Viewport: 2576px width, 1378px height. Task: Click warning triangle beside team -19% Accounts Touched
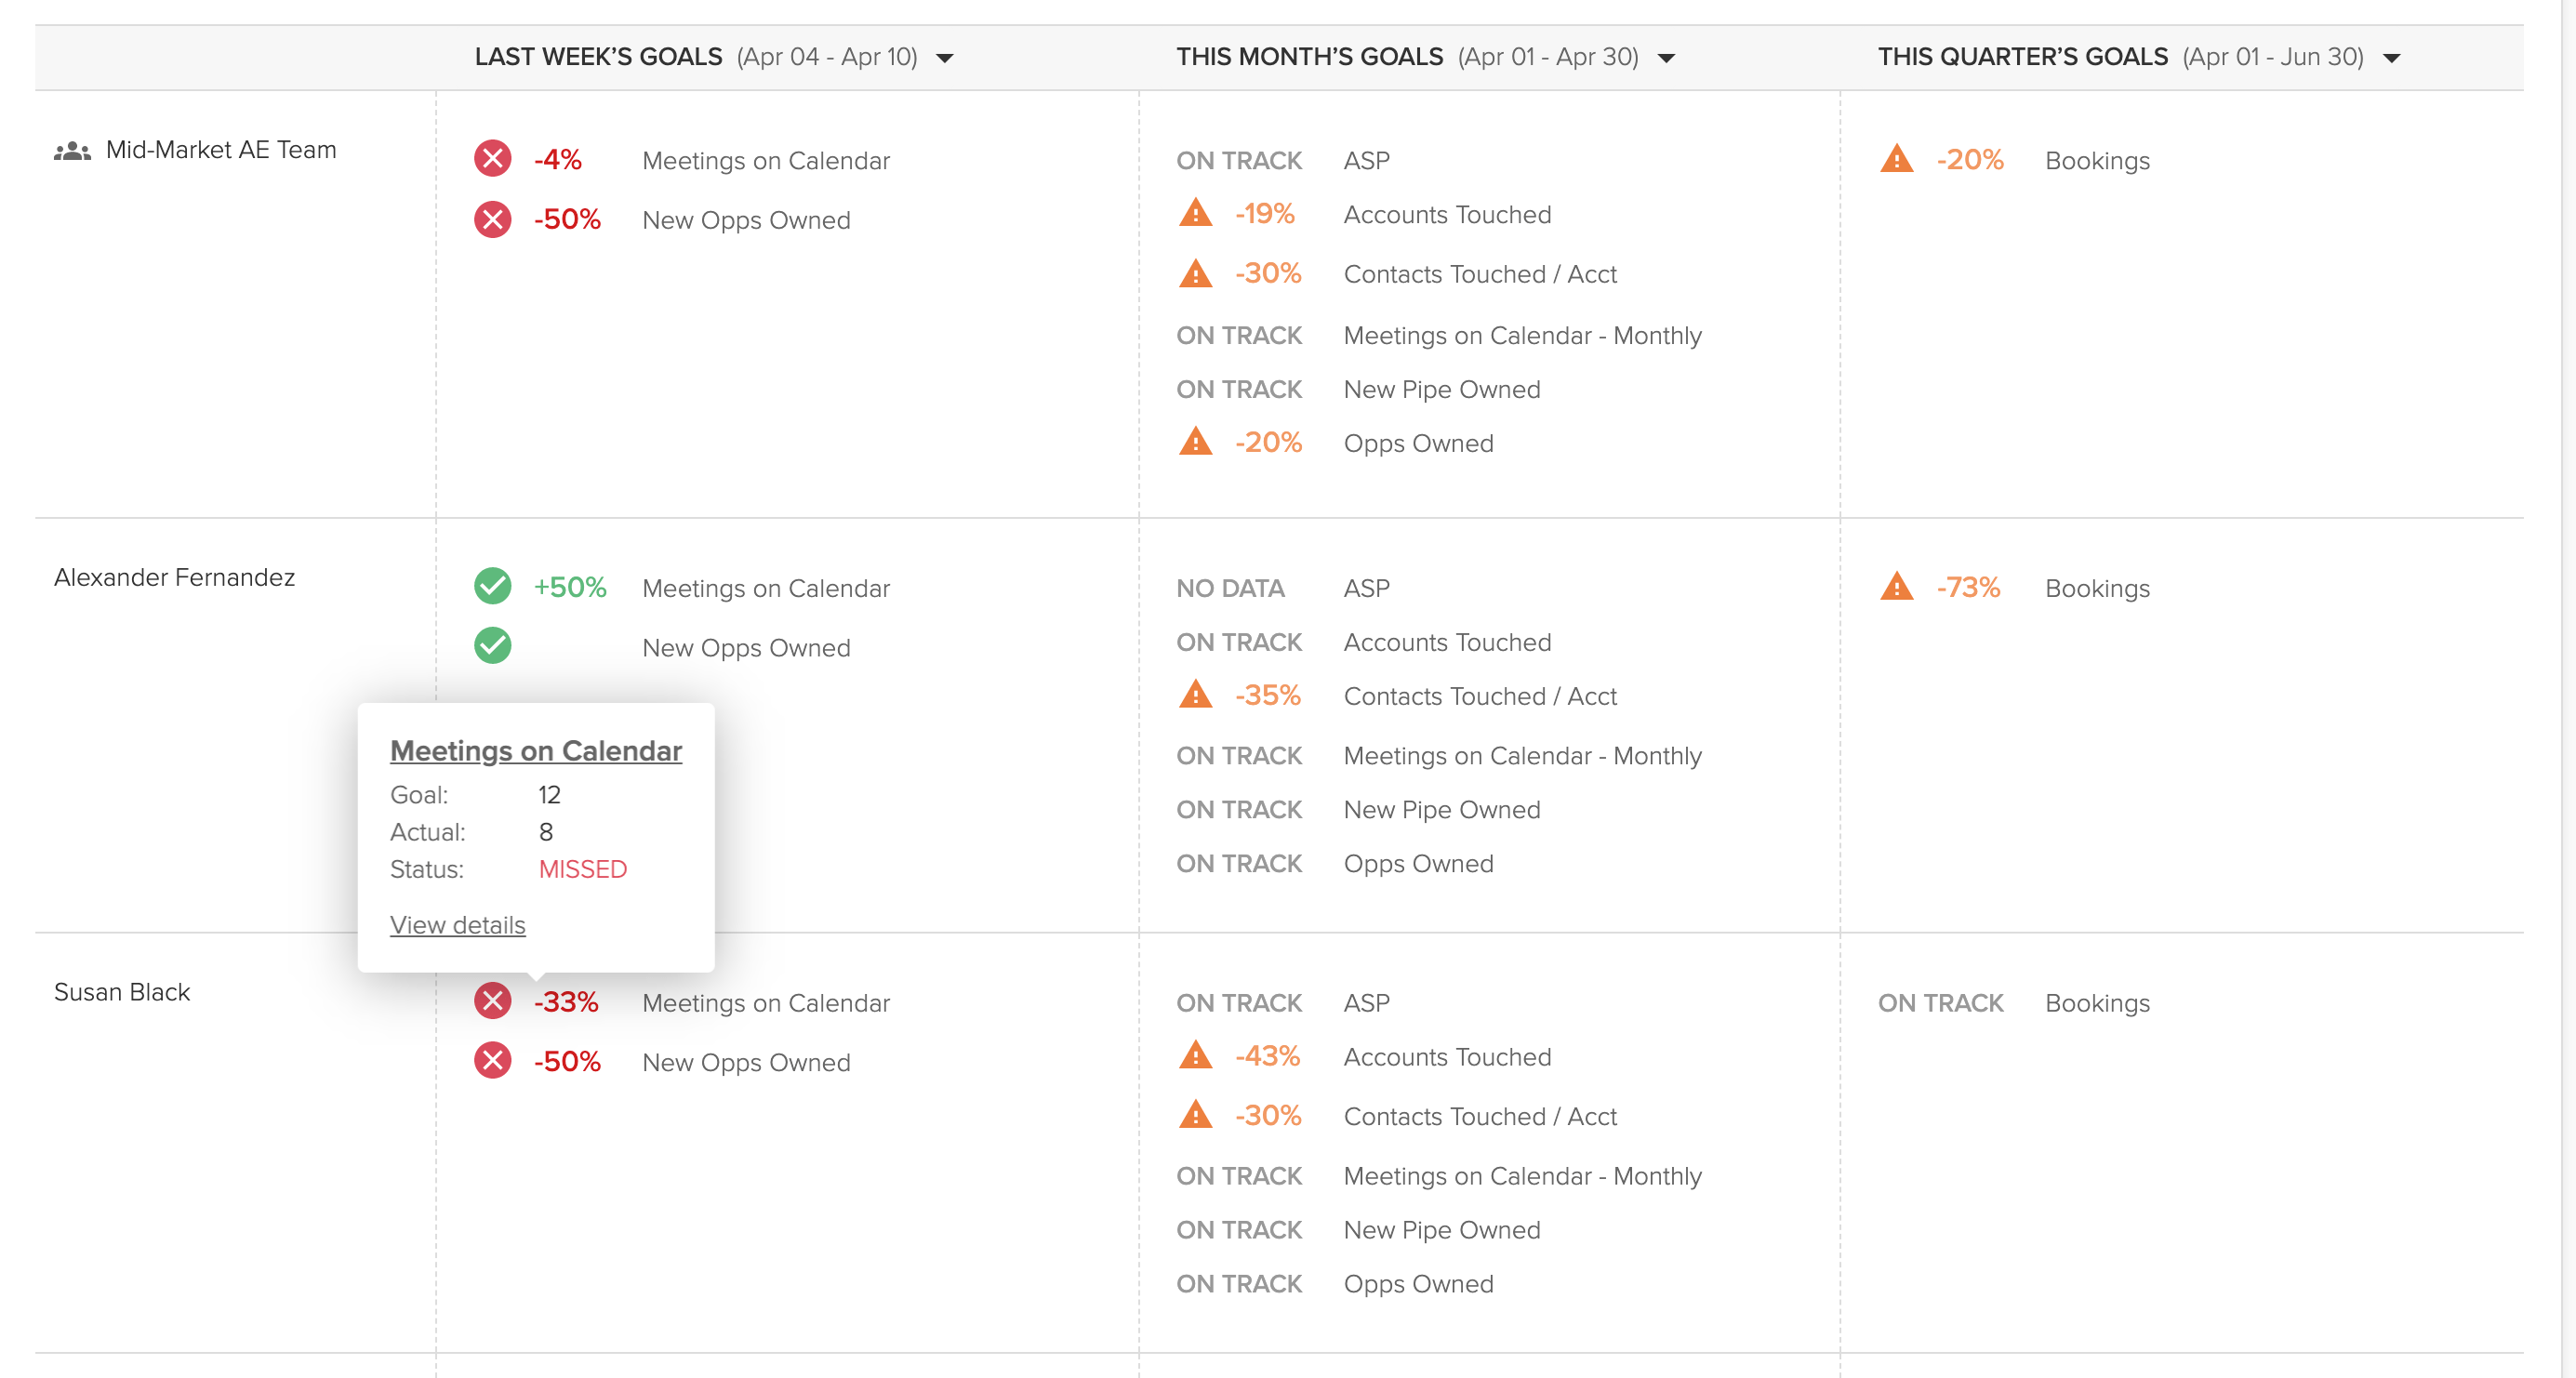pos(1195,213)
